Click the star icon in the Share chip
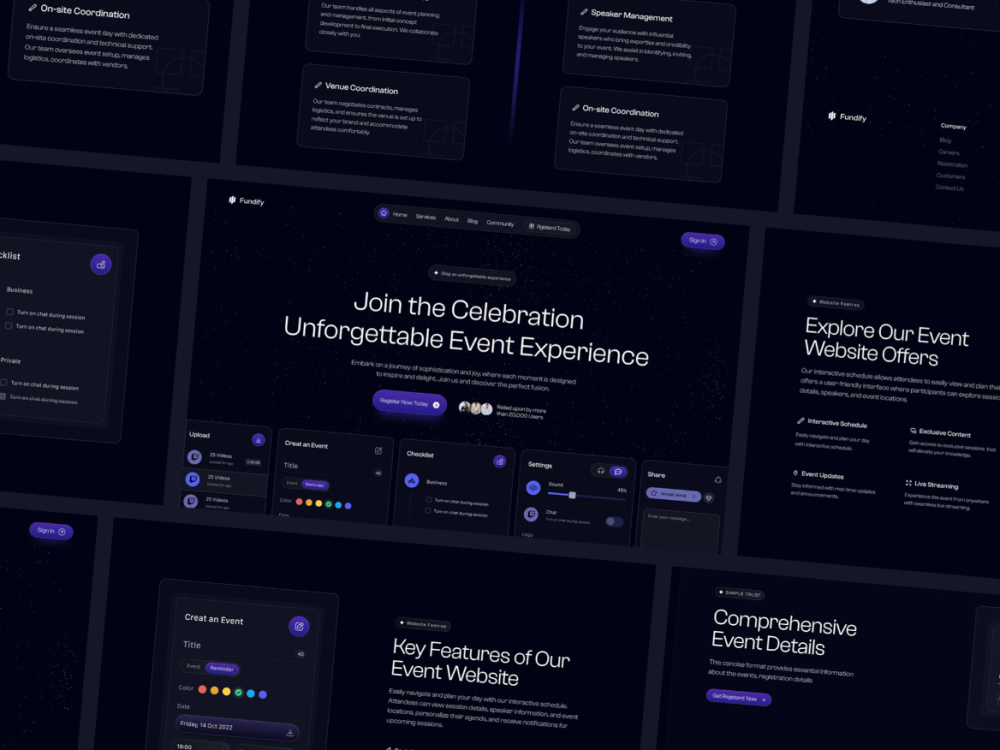Viewport: 1000px width, 750px height. 654,493
